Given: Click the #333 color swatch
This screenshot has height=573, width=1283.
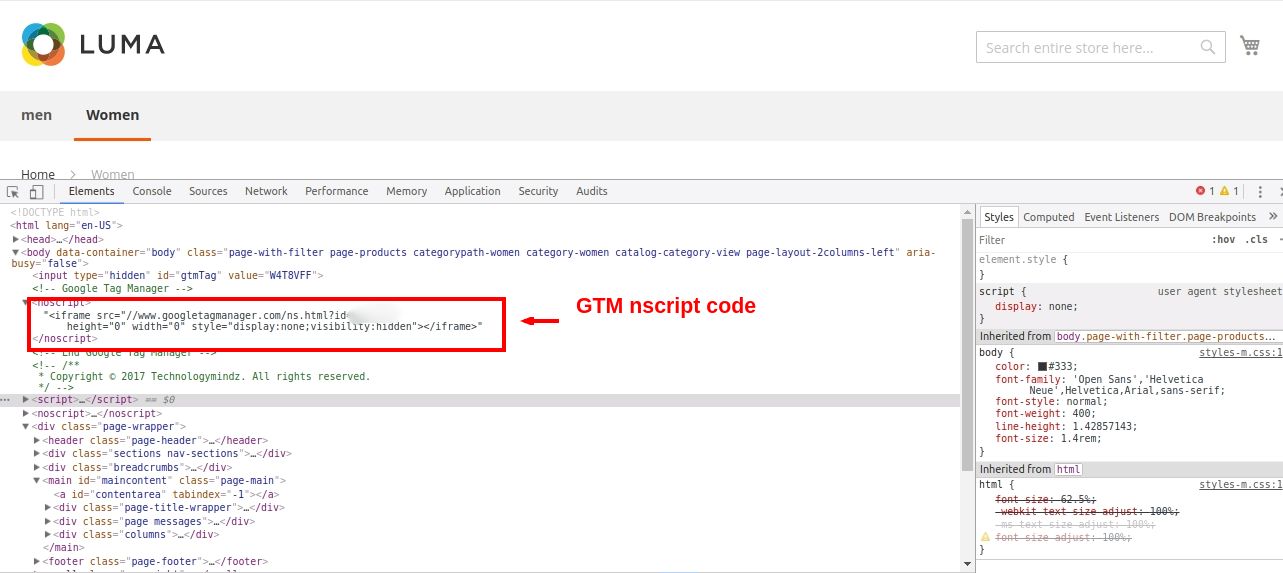Looking at the screenshot, I should (1042, 367).
